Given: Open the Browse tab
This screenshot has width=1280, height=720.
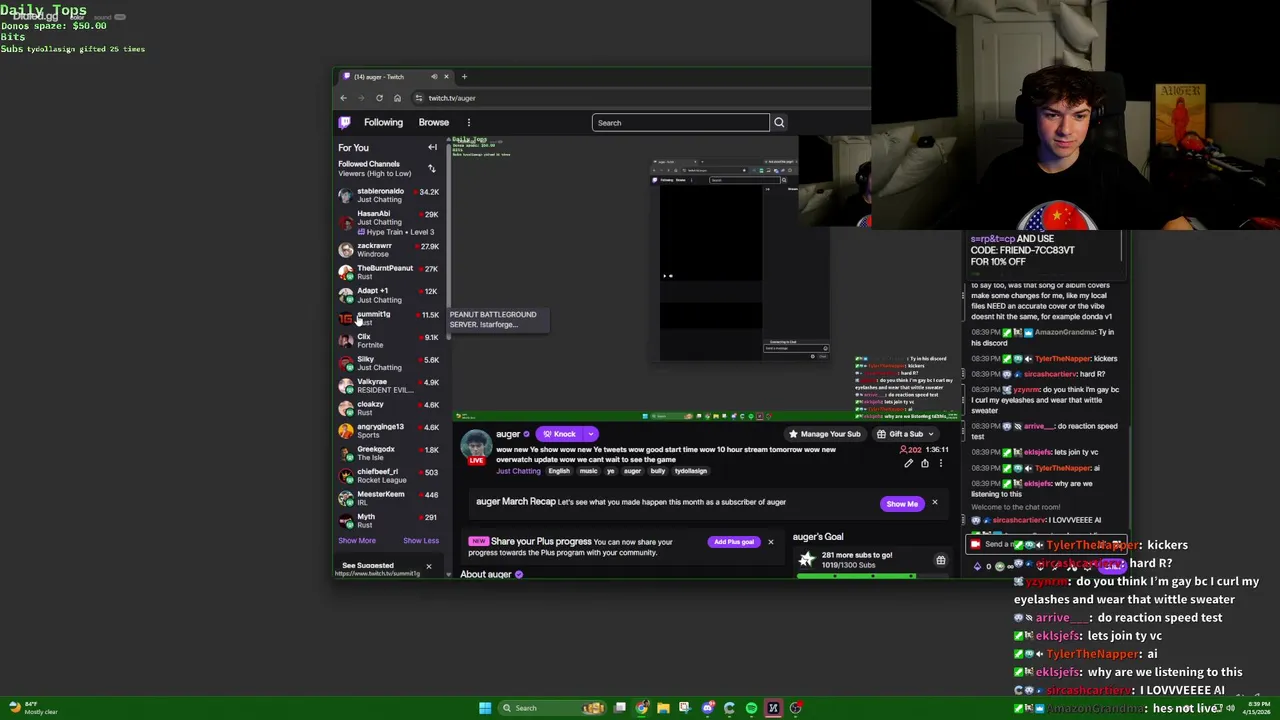Looking at the screenshot, I should (x=434, y=122).
